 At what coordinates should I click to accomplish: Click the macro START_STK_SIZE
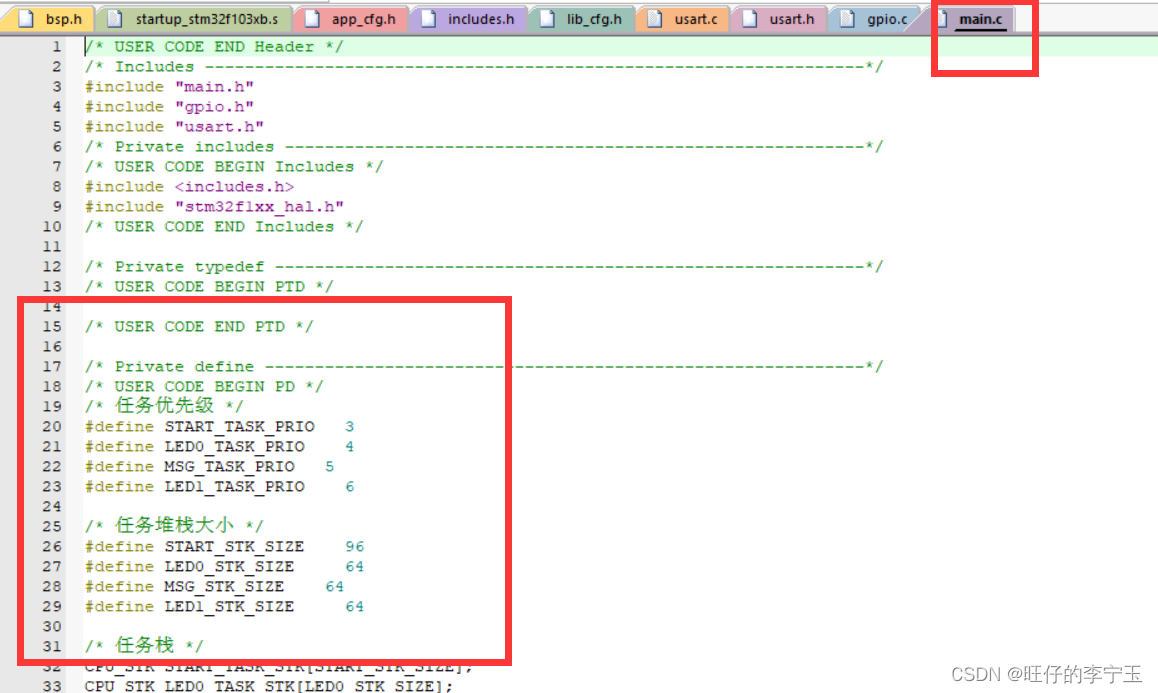pyautogui.click(x=234, y=546)
